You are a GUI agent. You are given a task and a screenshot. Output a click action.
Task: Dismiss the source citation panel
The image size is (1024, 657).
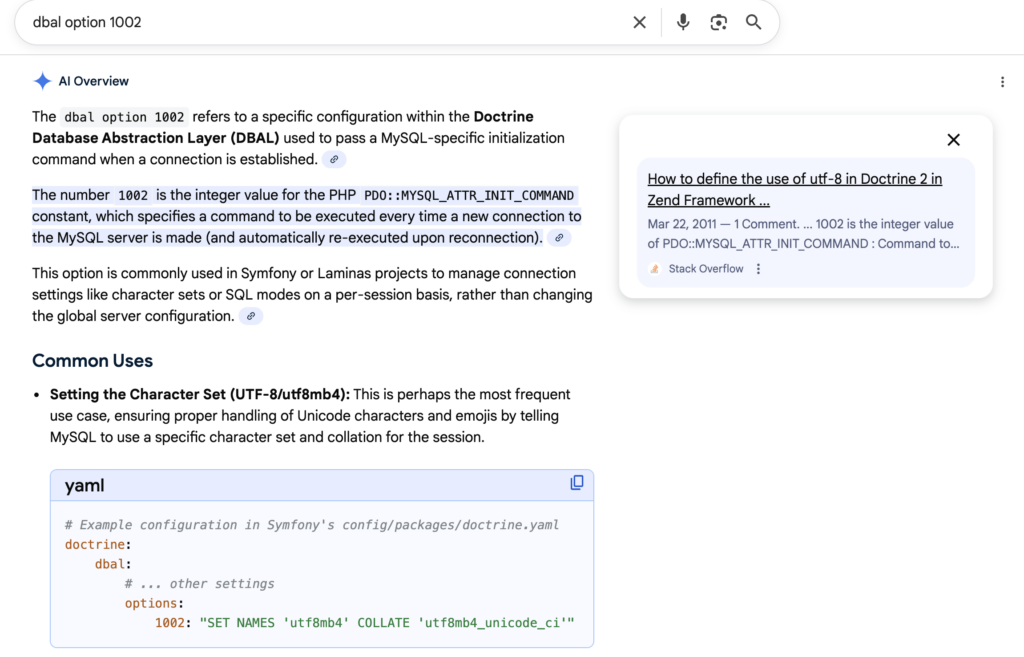tap(953, 140)
